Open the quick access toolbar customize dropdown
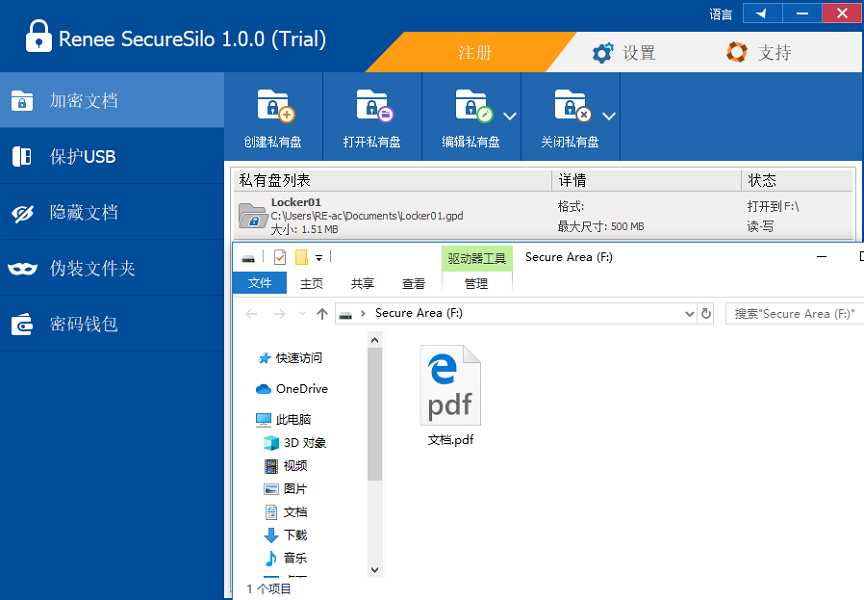The image size is (864, 600). [x=318, y=257]
